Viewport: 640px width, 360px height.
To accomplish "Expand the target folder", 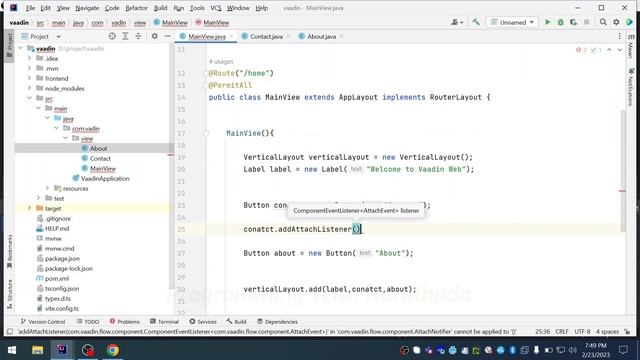I will point(29,208).
